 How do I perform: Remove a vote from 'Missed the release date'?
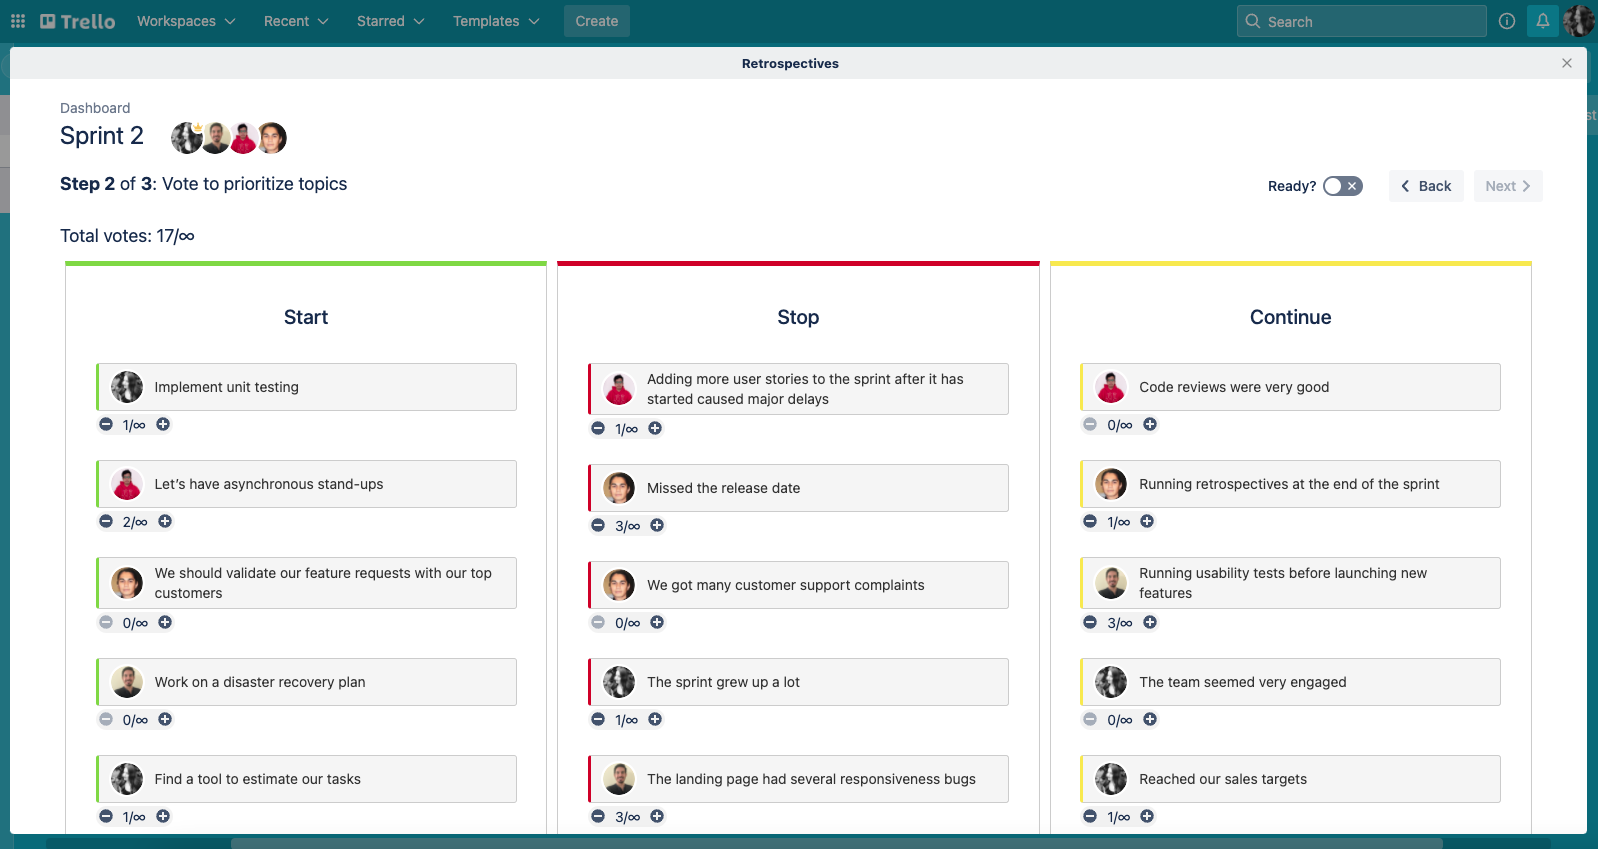tap(598, 526)
